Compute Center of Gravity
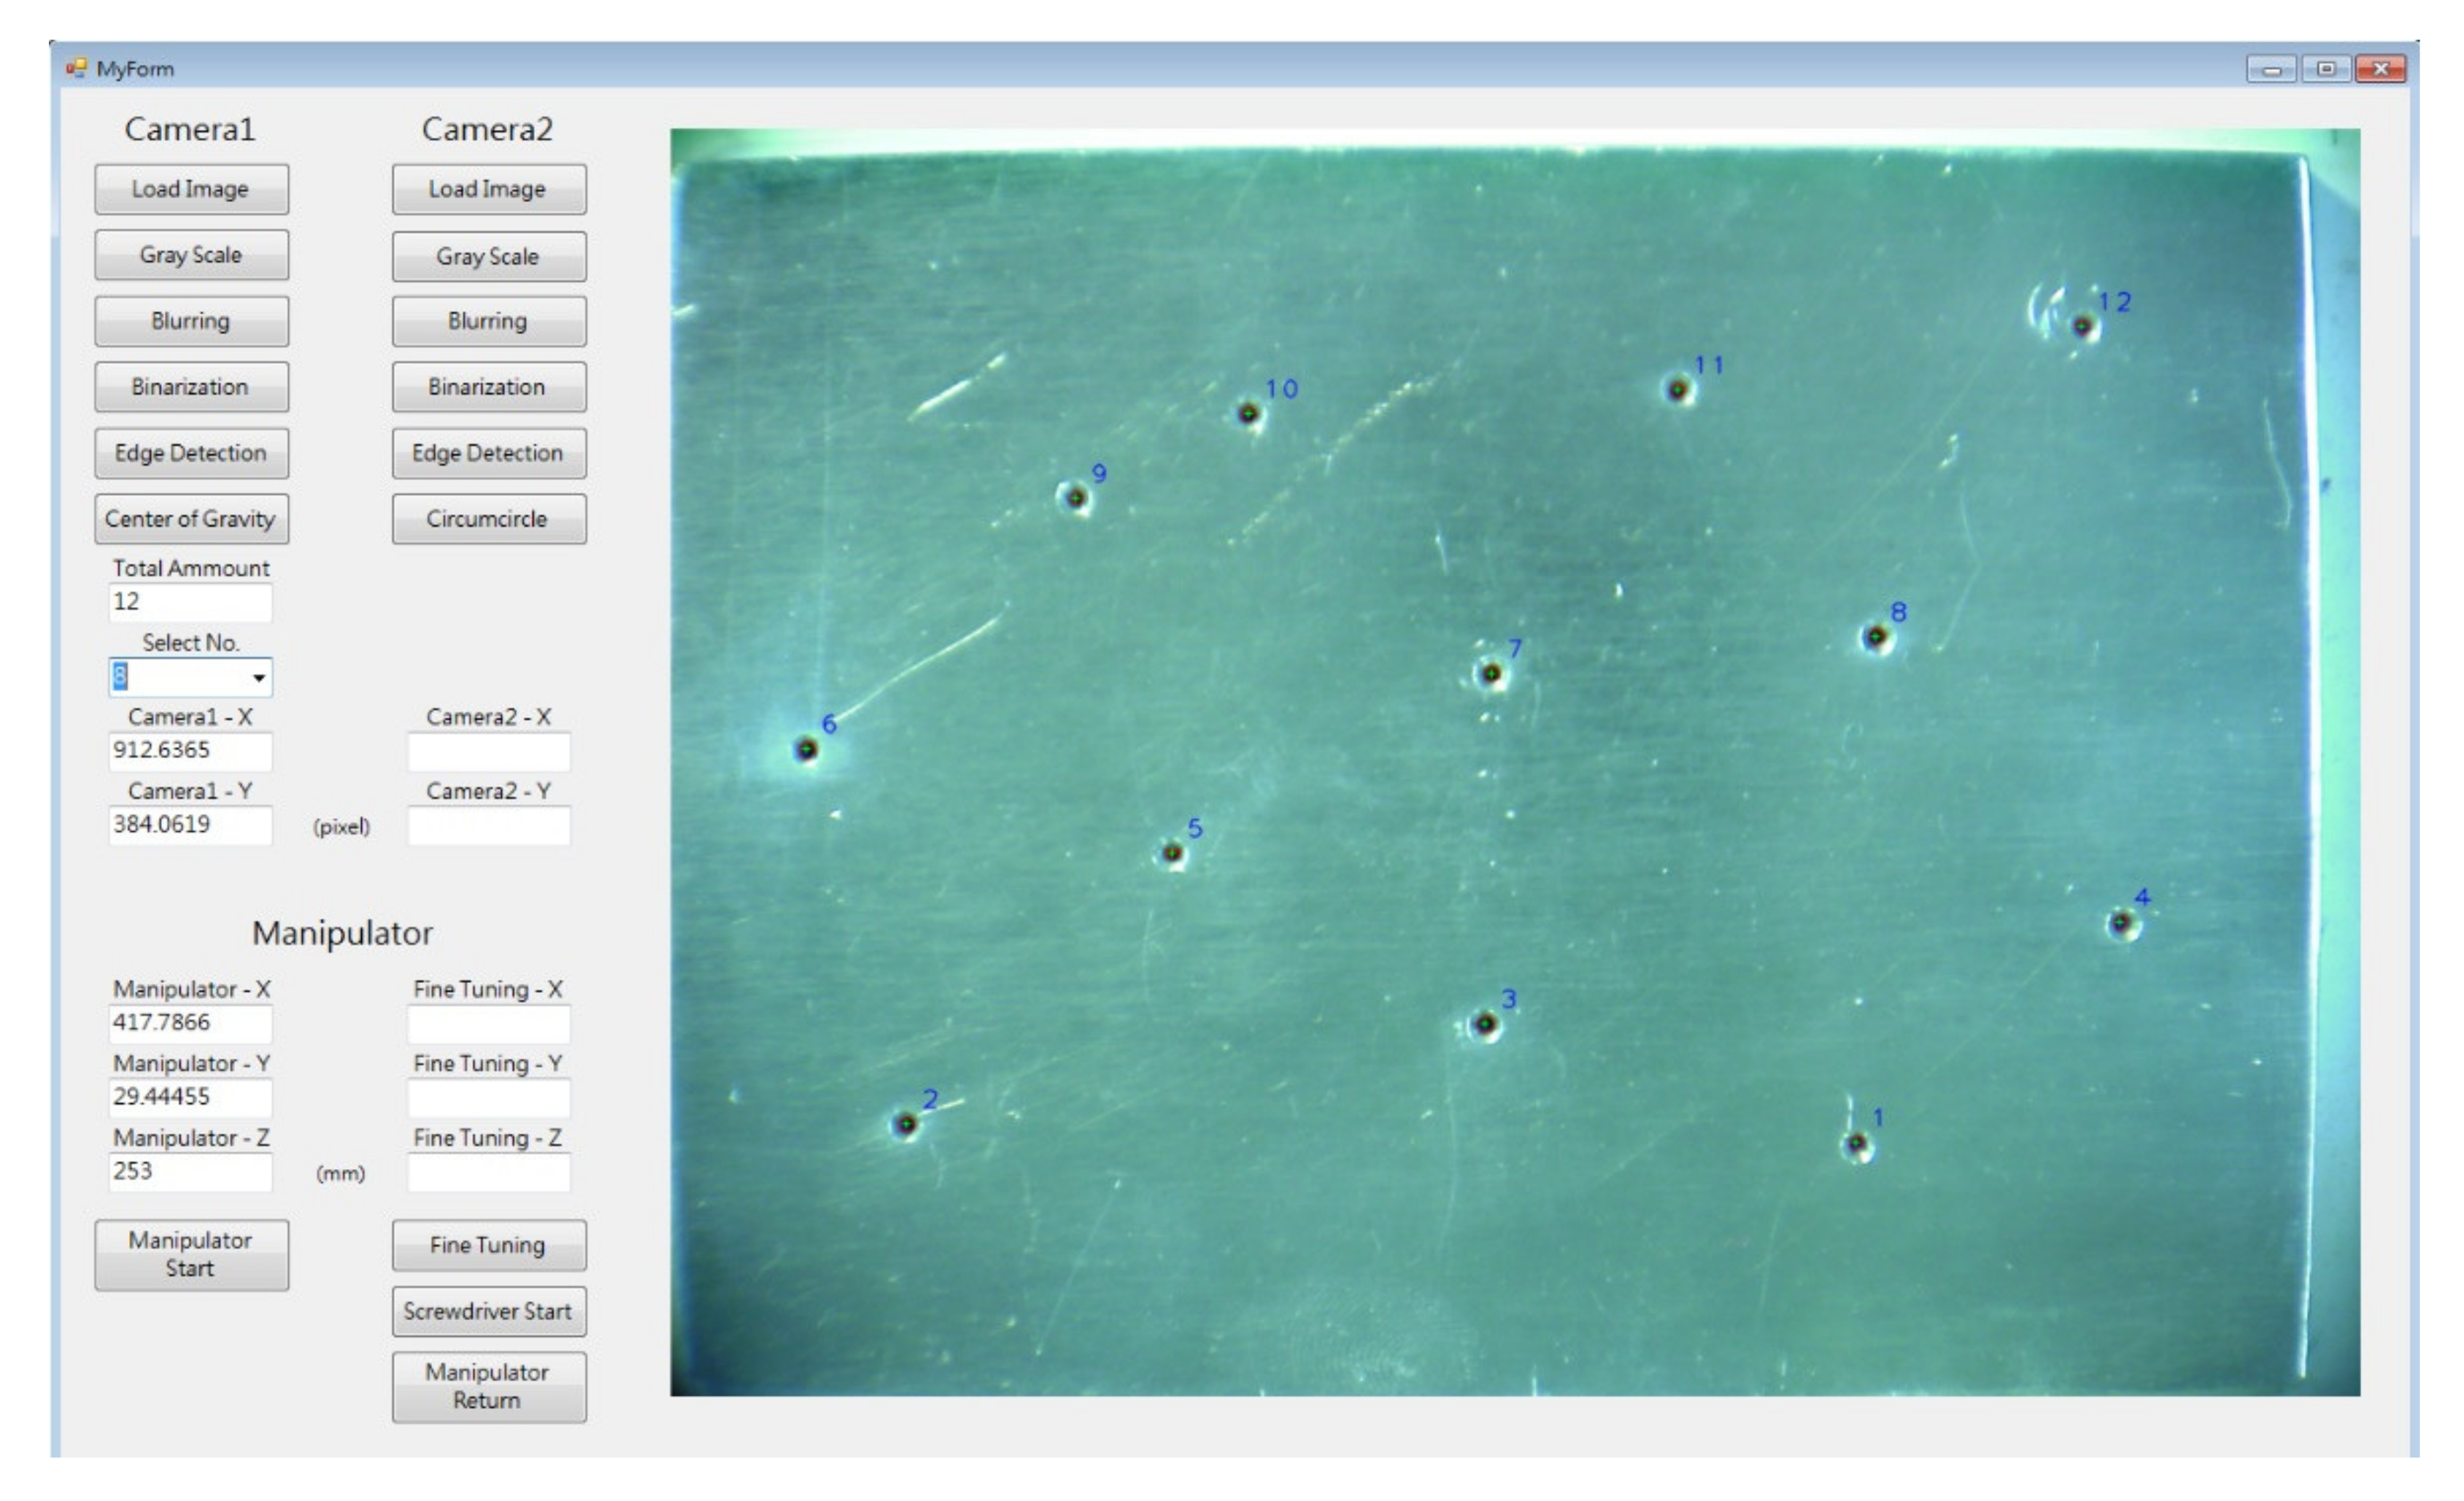 (191, 519)
